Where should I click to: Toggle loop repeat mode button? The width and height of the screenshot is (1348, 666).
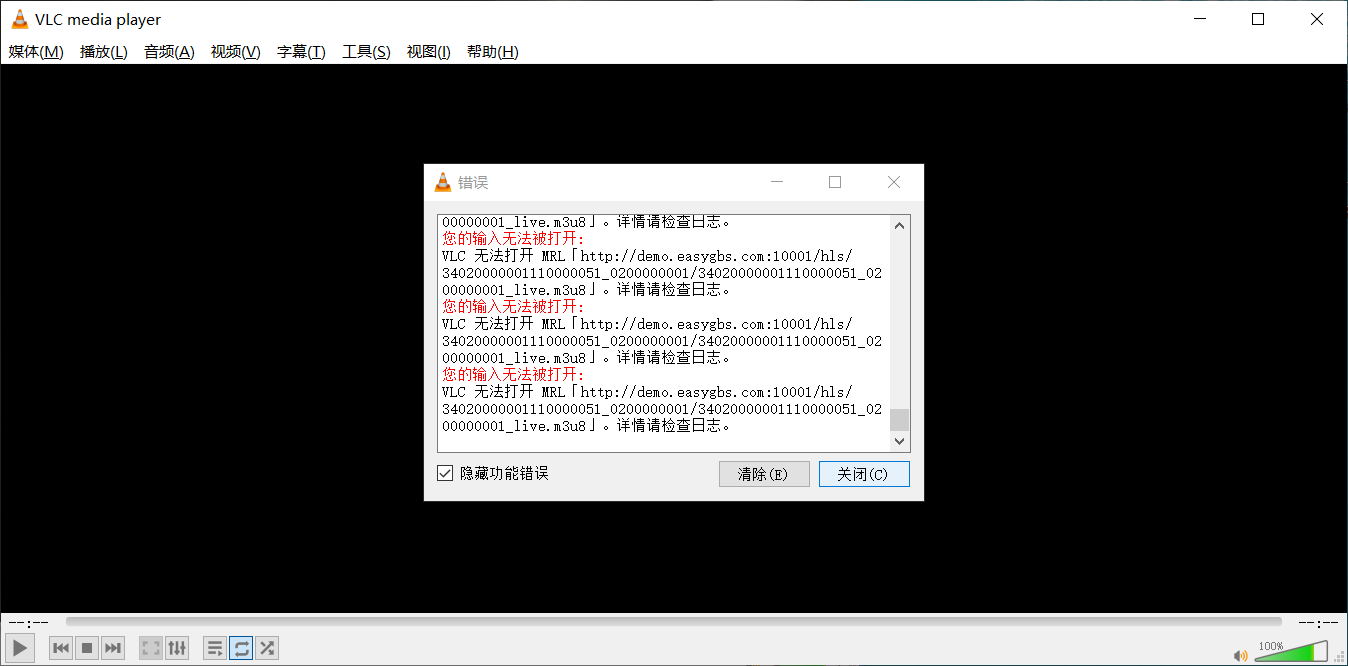coord(241,648)
